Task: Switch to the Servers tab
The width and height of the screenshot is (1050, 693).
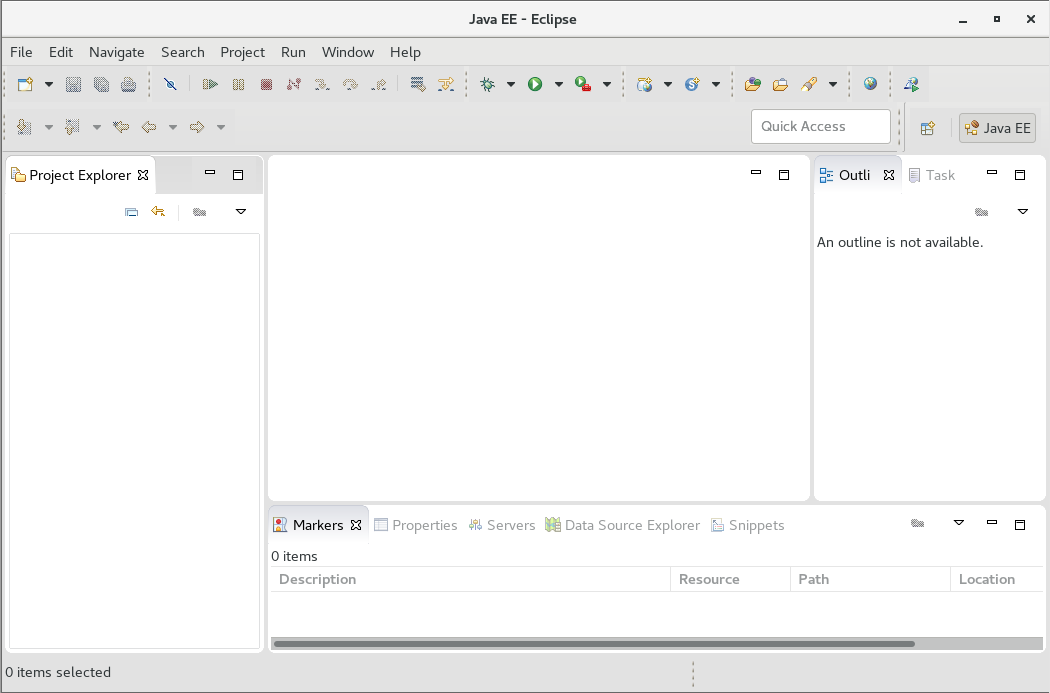Action: point(502,525)
